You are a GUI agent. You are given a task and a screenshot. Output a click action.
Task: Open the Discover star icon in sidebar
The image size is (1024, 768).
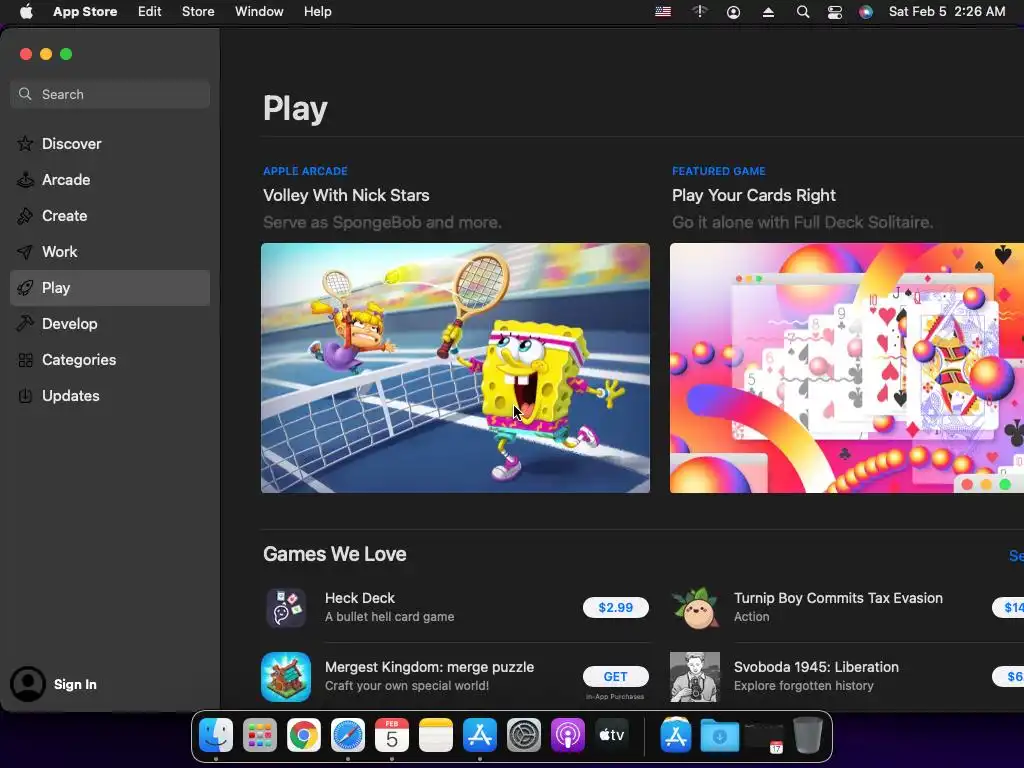[x=25, y=144]
